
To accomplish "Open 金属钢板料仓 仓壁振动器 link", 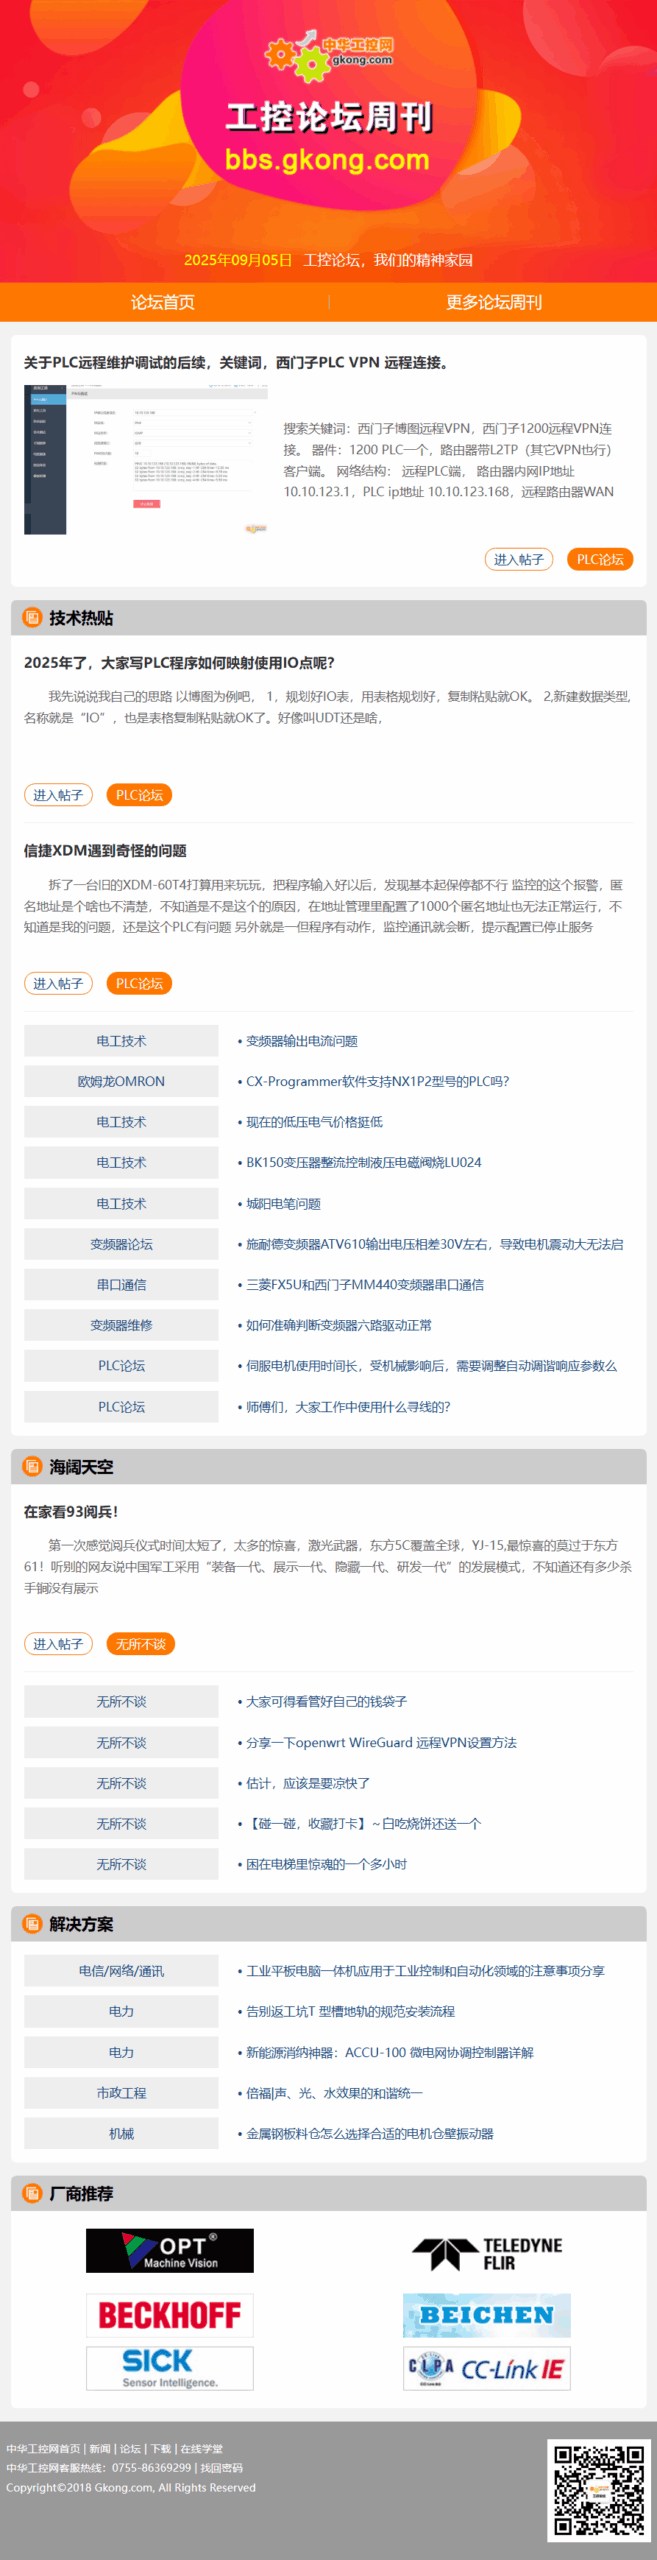I will point(369,2133).
